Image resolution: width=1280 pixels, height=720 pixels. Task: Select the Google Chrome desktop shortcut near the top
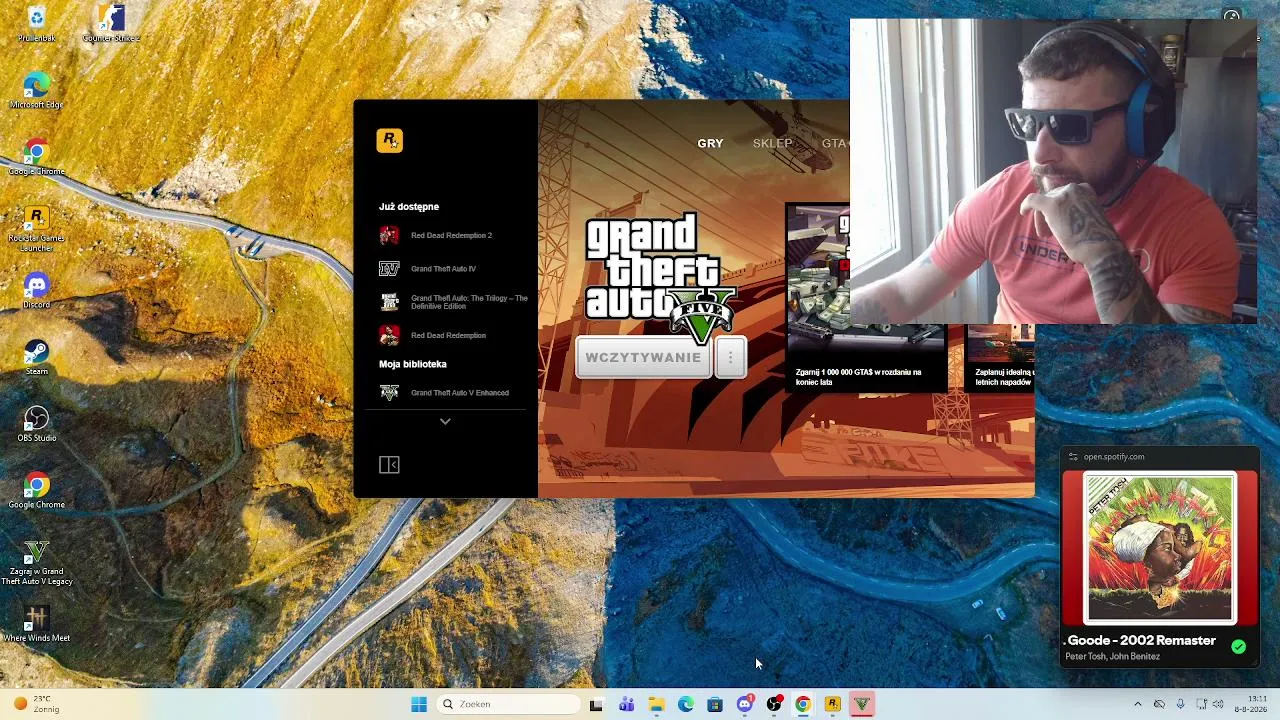coord(36,157)
